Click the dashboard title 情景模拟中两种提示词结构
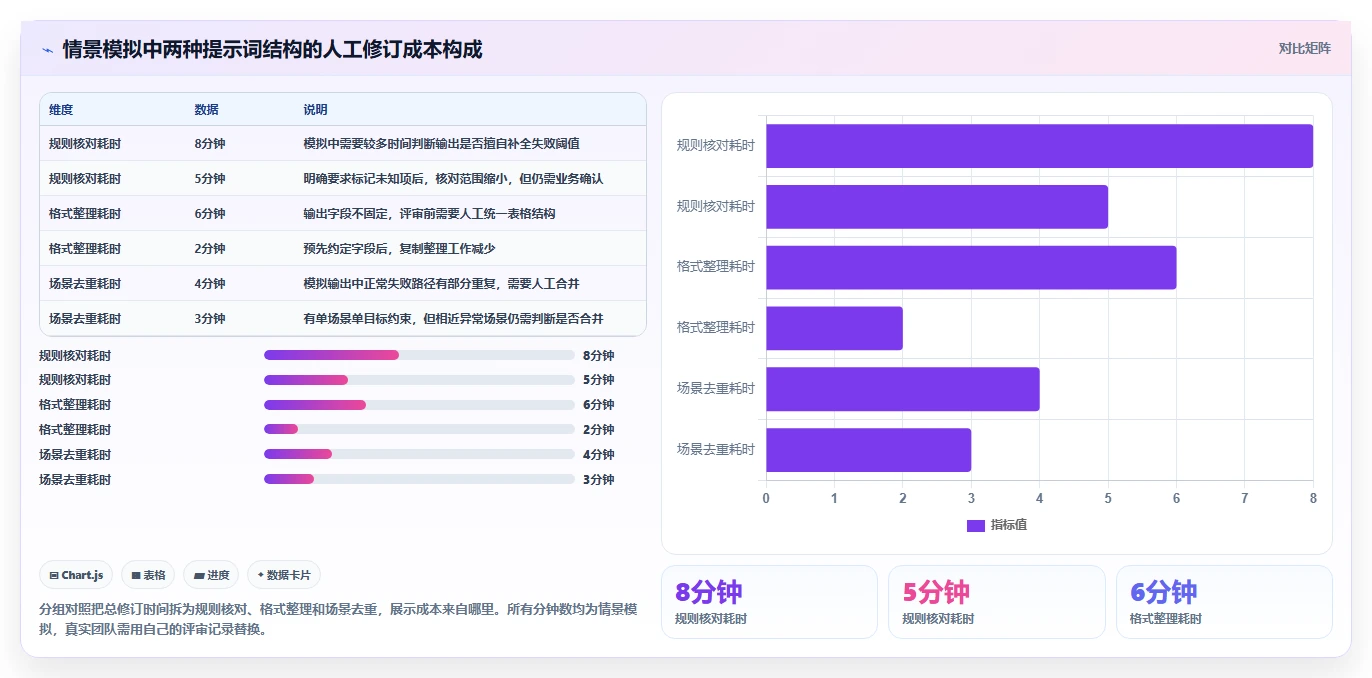 tap(272, 49)
